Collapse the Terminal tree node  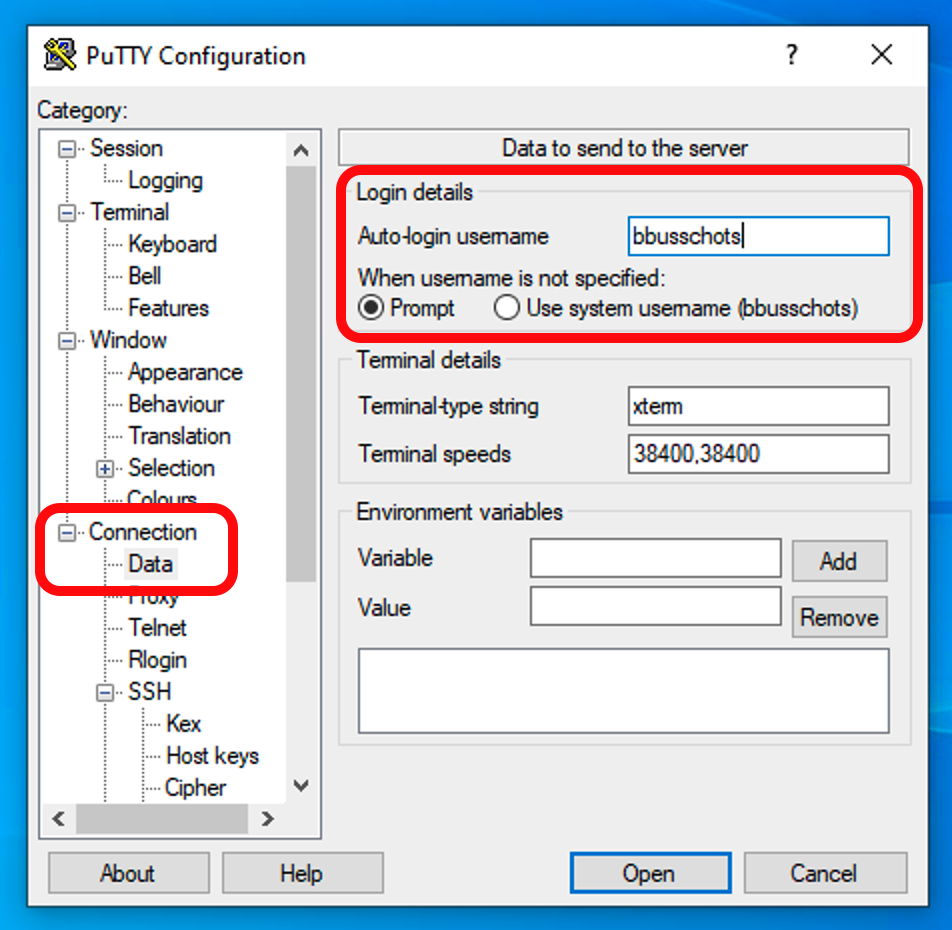tap(67, 213)
